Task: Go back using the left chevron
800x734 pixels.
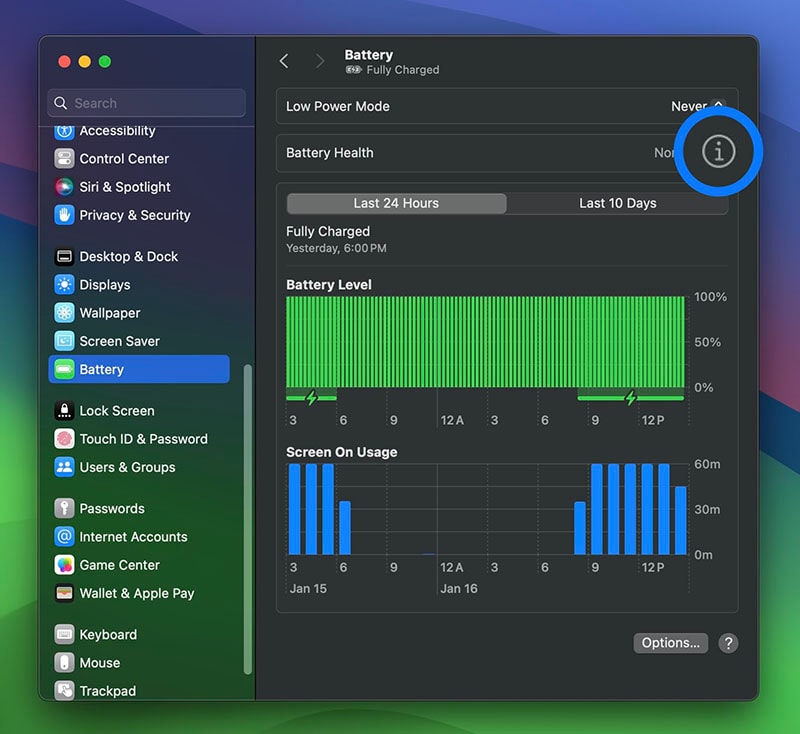Action: pos(284,62)
